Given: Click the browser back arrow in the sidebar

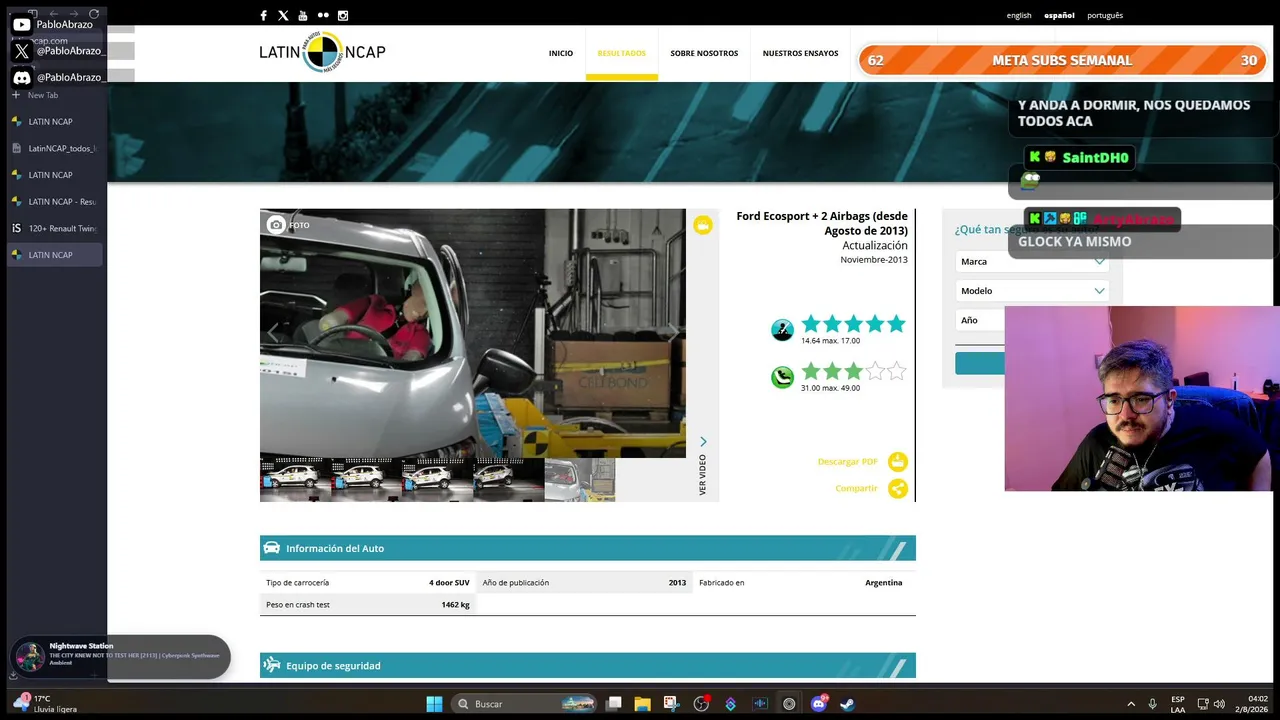Looking at the screenshot, I should [x=53, y=14].
